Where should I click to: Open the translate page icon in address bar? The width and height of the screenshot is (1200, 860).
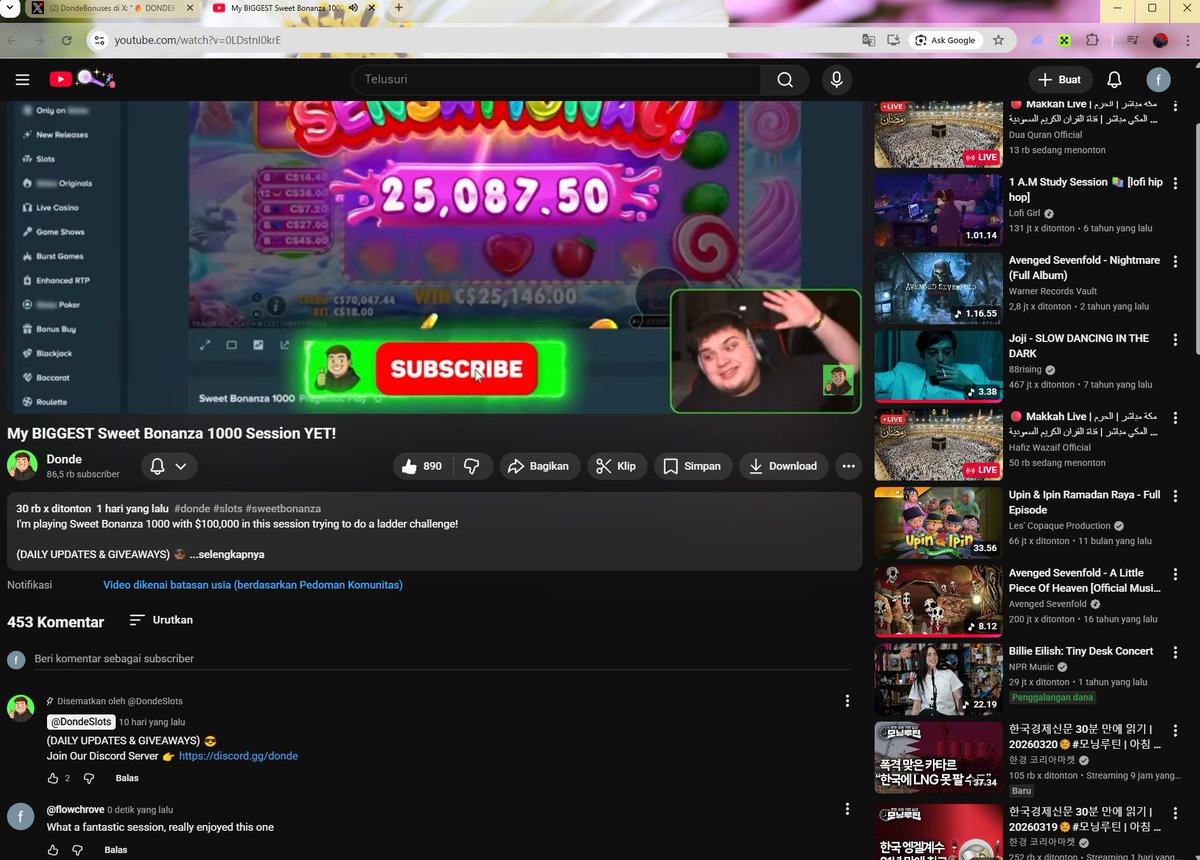868,40
